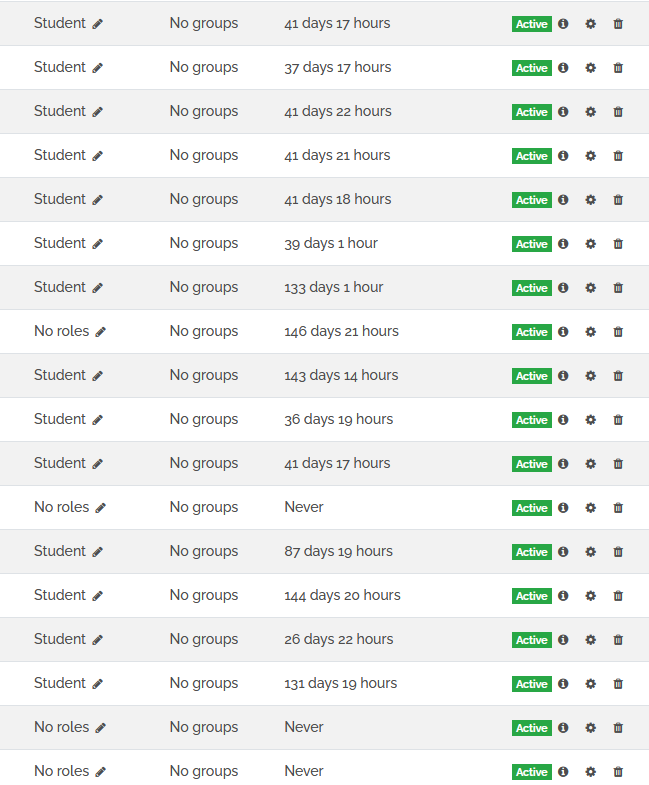Click info icon in 87 days 19 hours row
This screenshot has width=649, height=785.
563,551
